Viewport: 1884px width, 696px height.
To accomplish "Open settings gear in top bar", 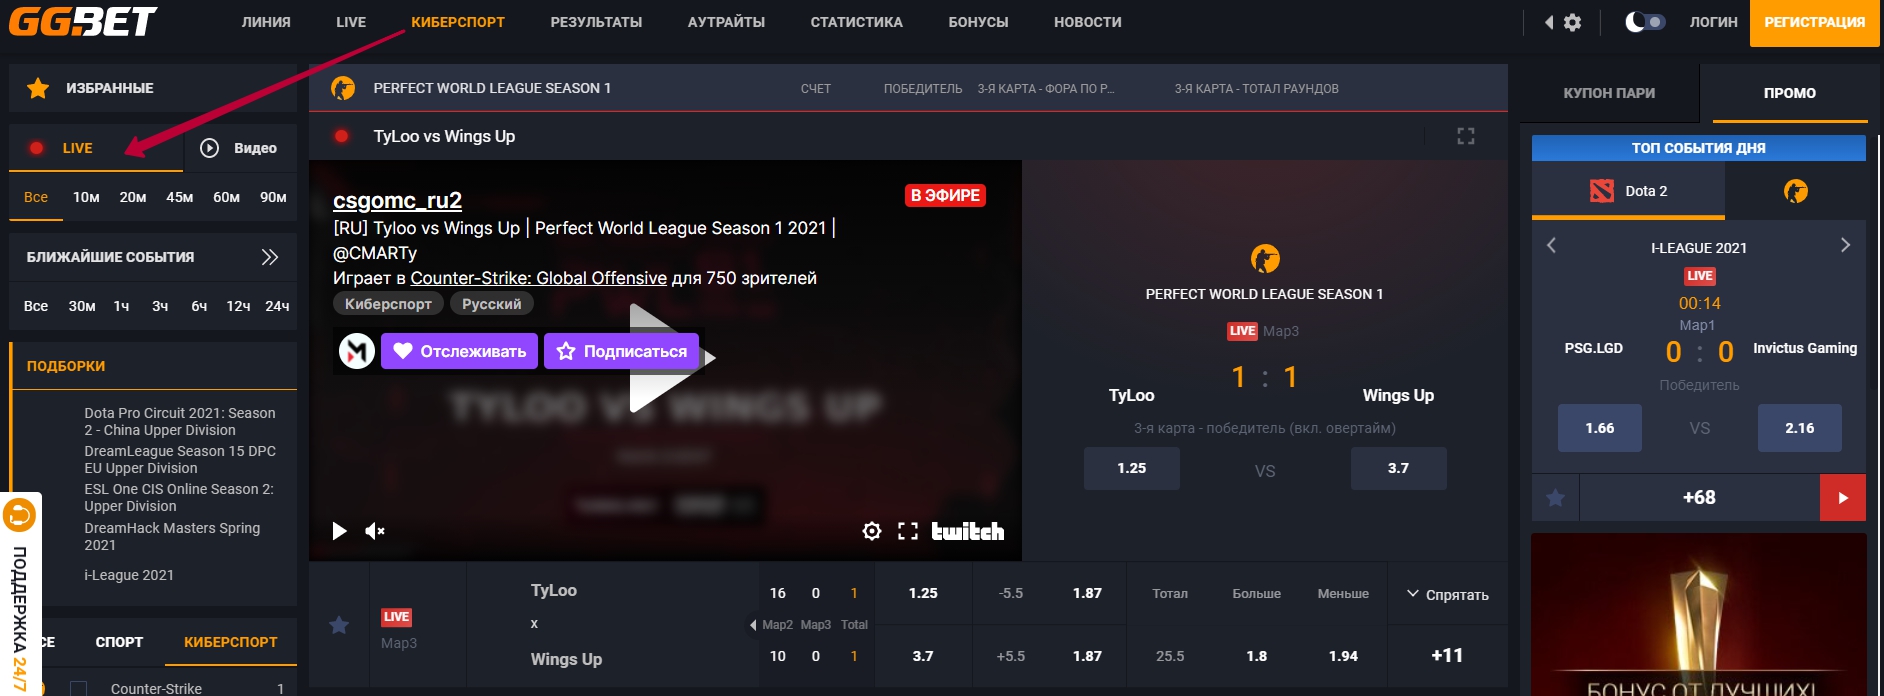I will pos(1573,22).
